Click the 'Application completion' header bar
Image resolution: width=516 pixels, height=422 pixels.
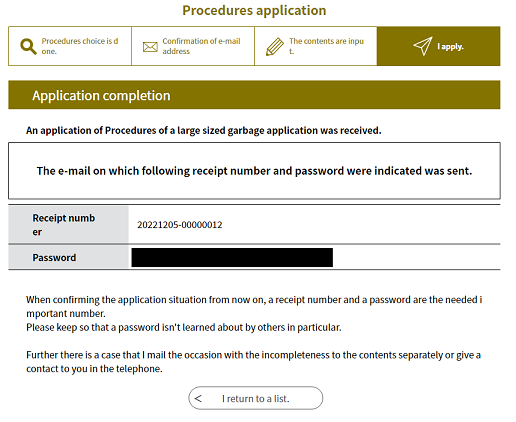[x=254, y=95]
